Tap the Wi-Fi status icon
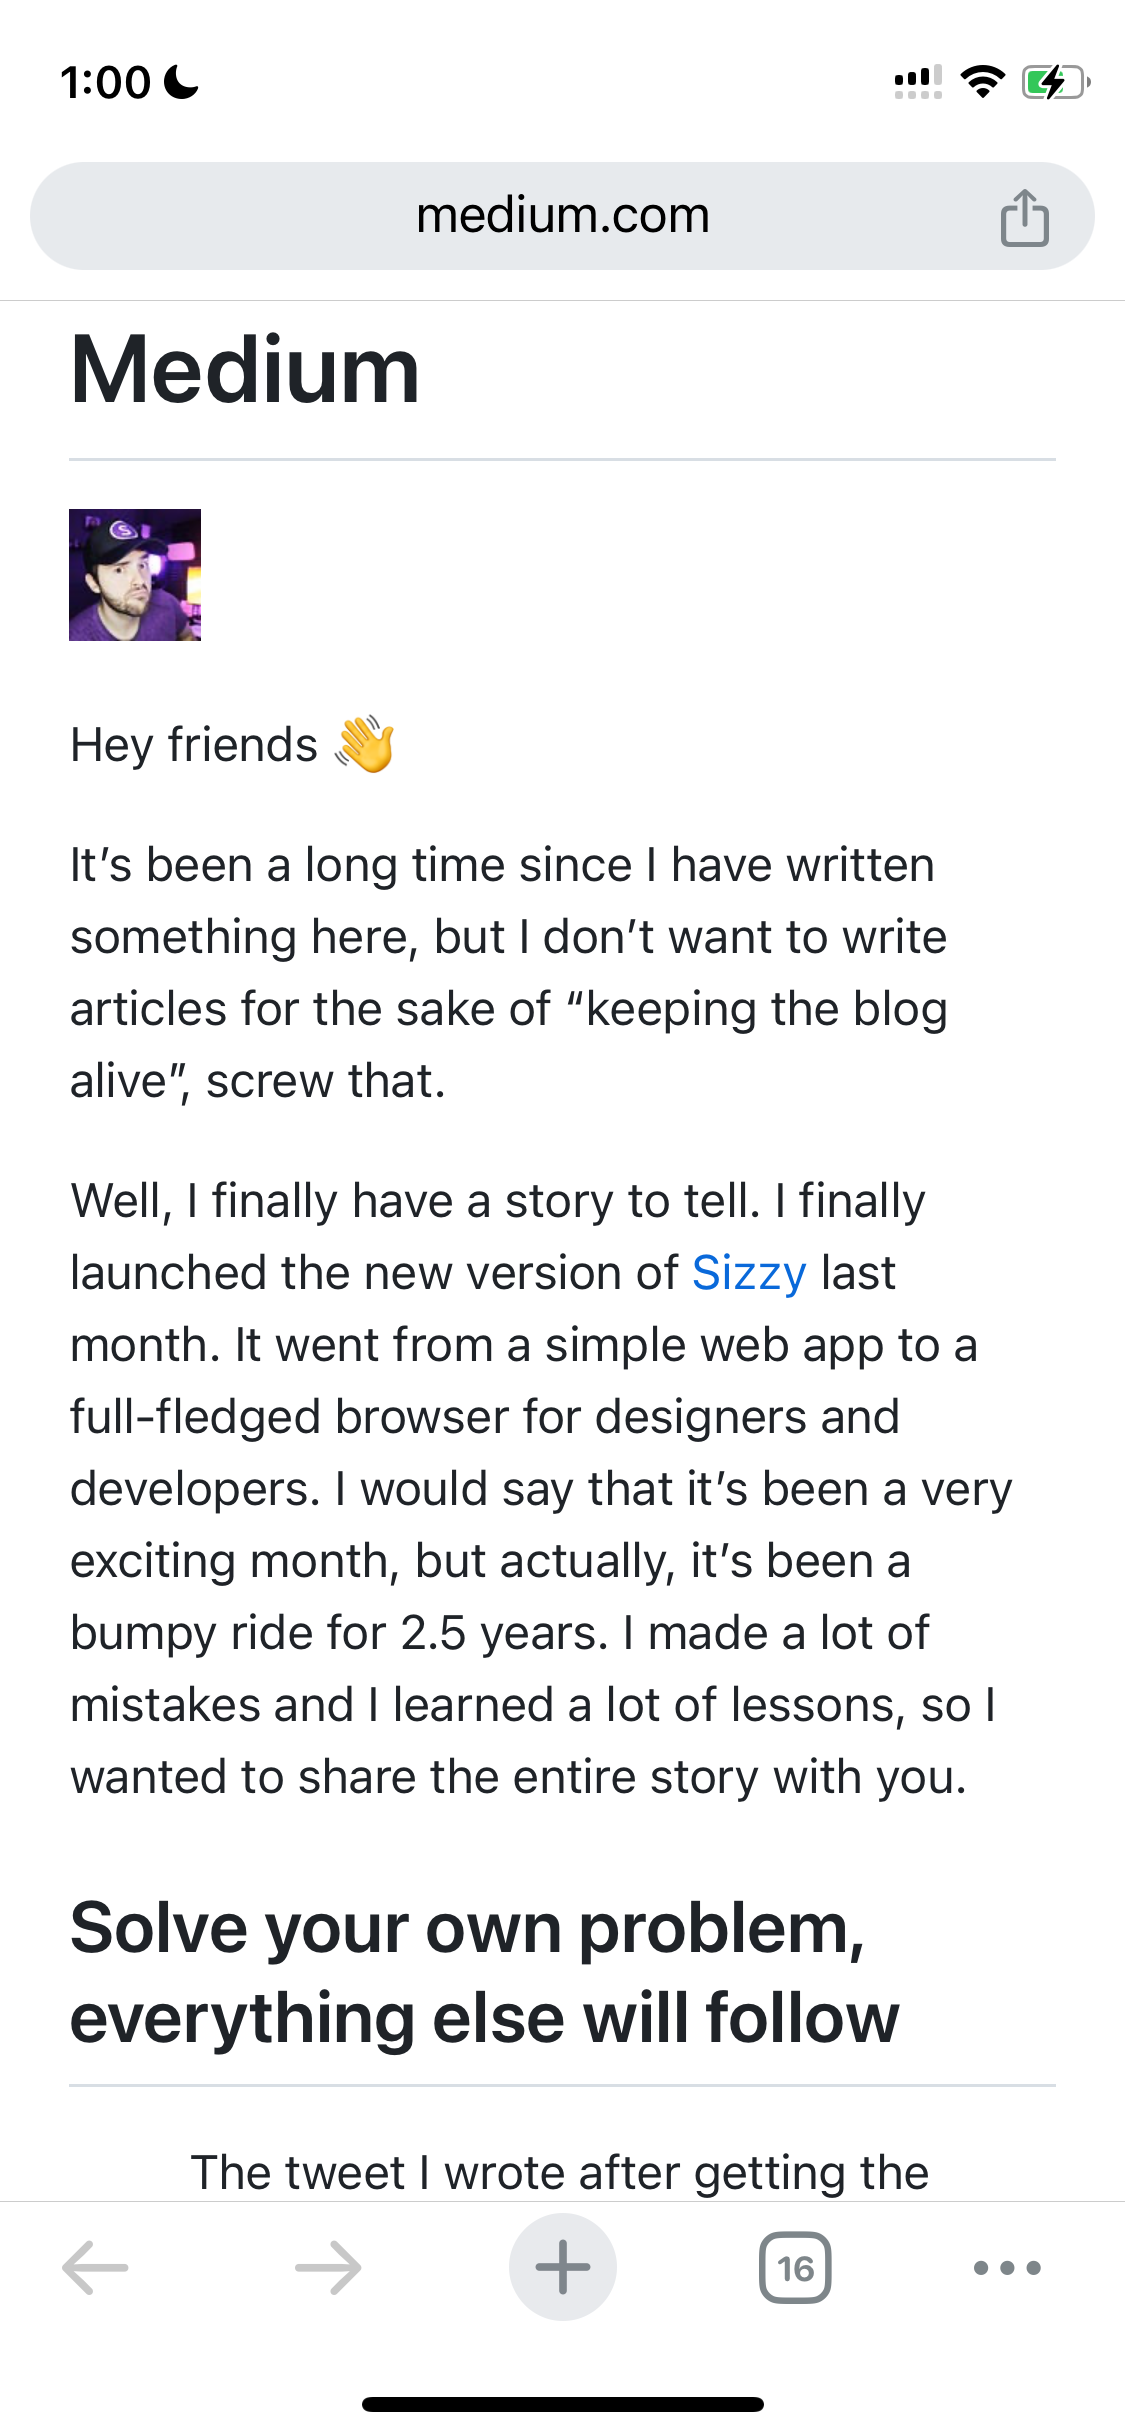1125x2436 pixels. pos(982,82)
